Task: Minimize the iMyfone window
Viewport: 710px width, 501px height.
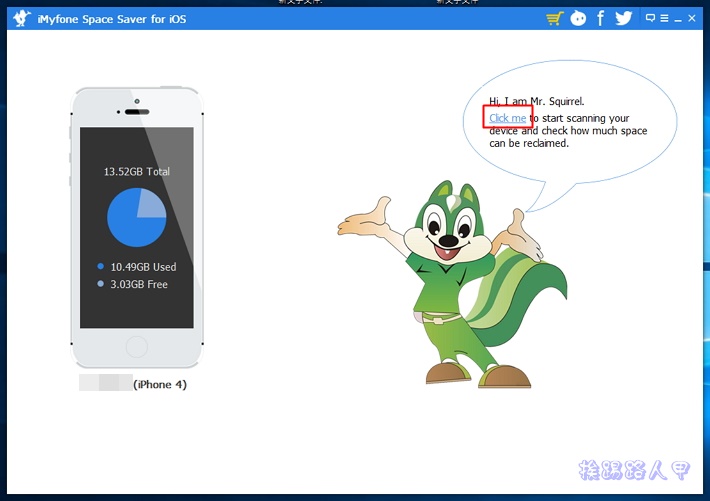Action: 678,20
